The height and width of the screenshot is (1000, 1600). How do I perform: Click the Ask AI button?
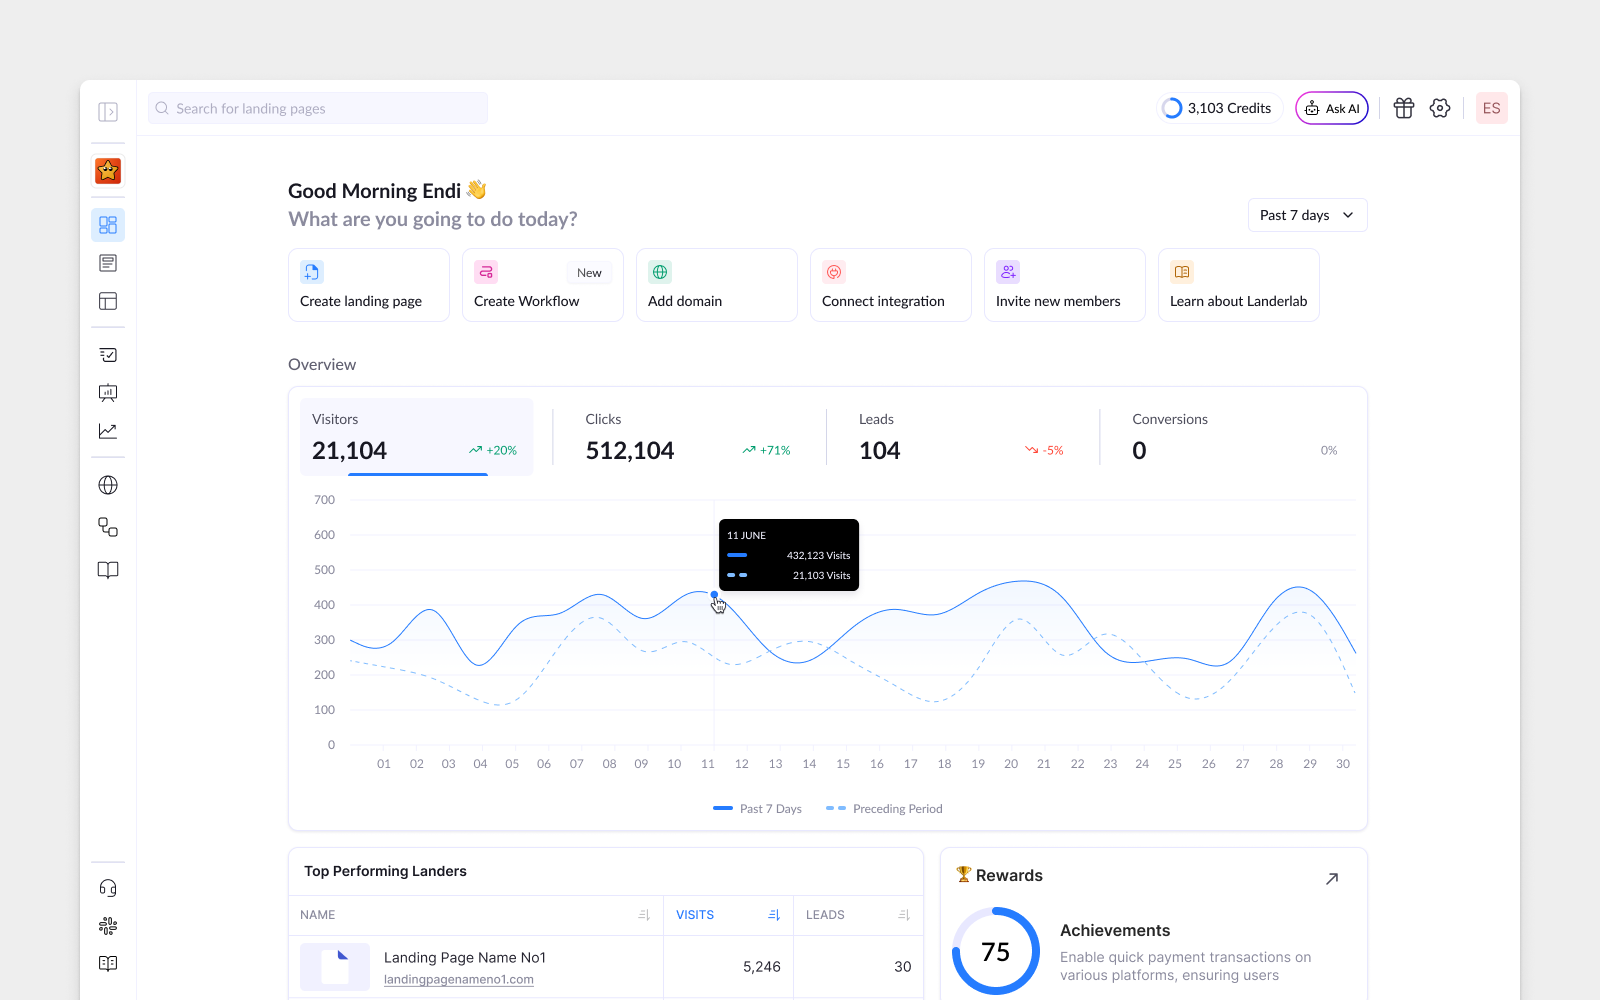pos(1332,108)
